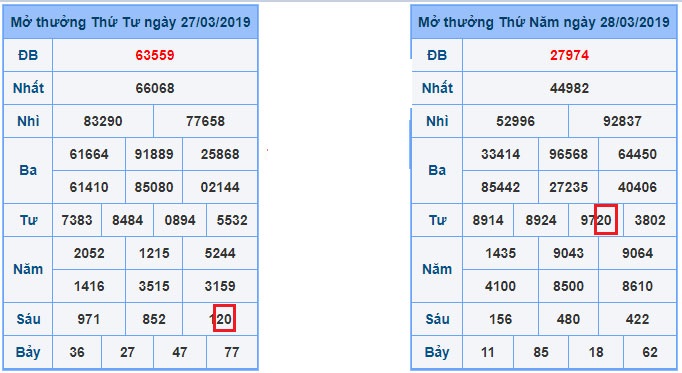Click the ĐB row label in right table
The image size is (682, 373).
(x=437, y=55)
